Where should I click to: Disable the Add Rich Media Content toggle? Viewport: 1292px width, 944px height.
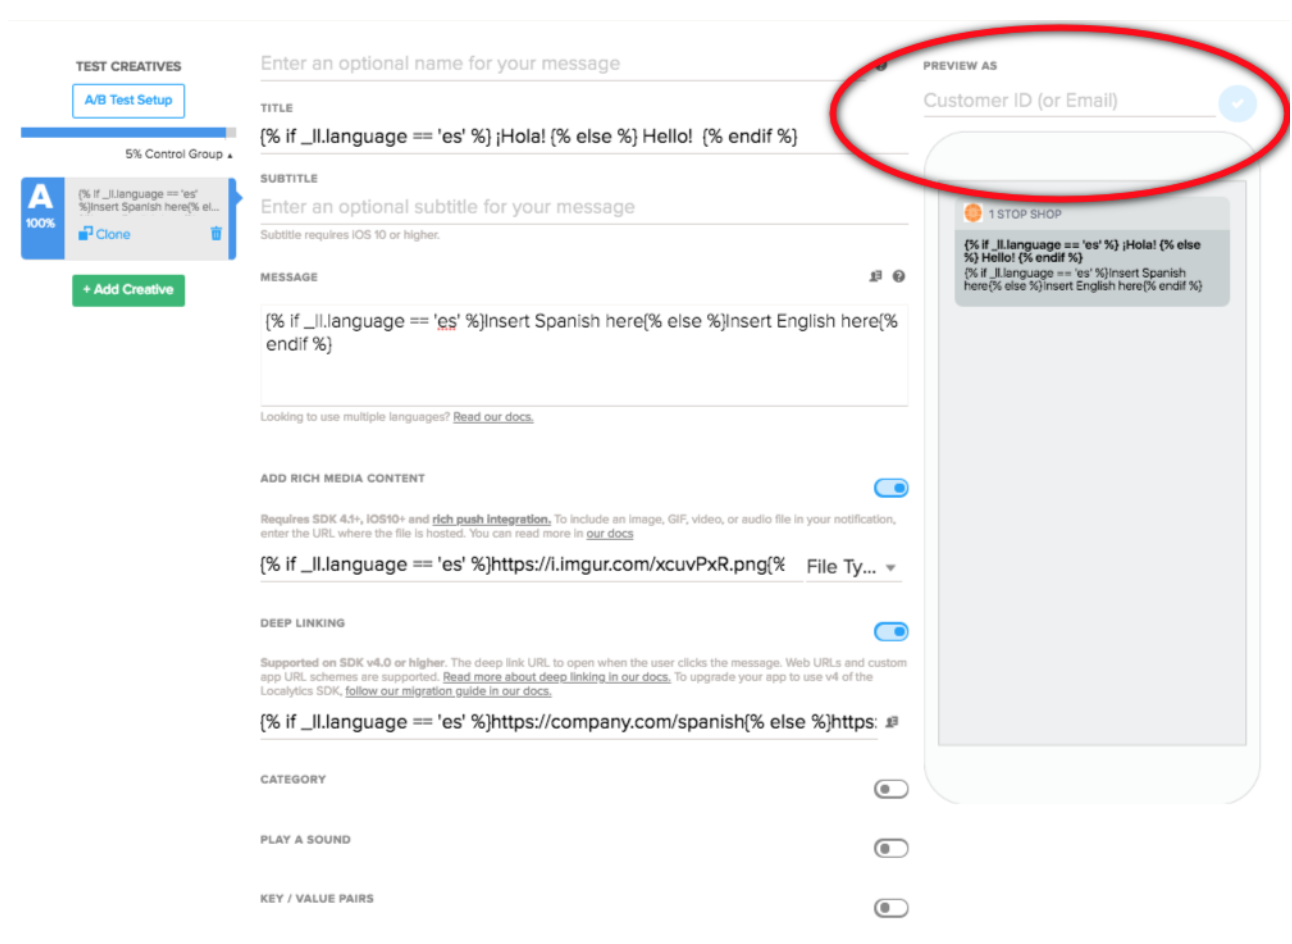[890, 488]
